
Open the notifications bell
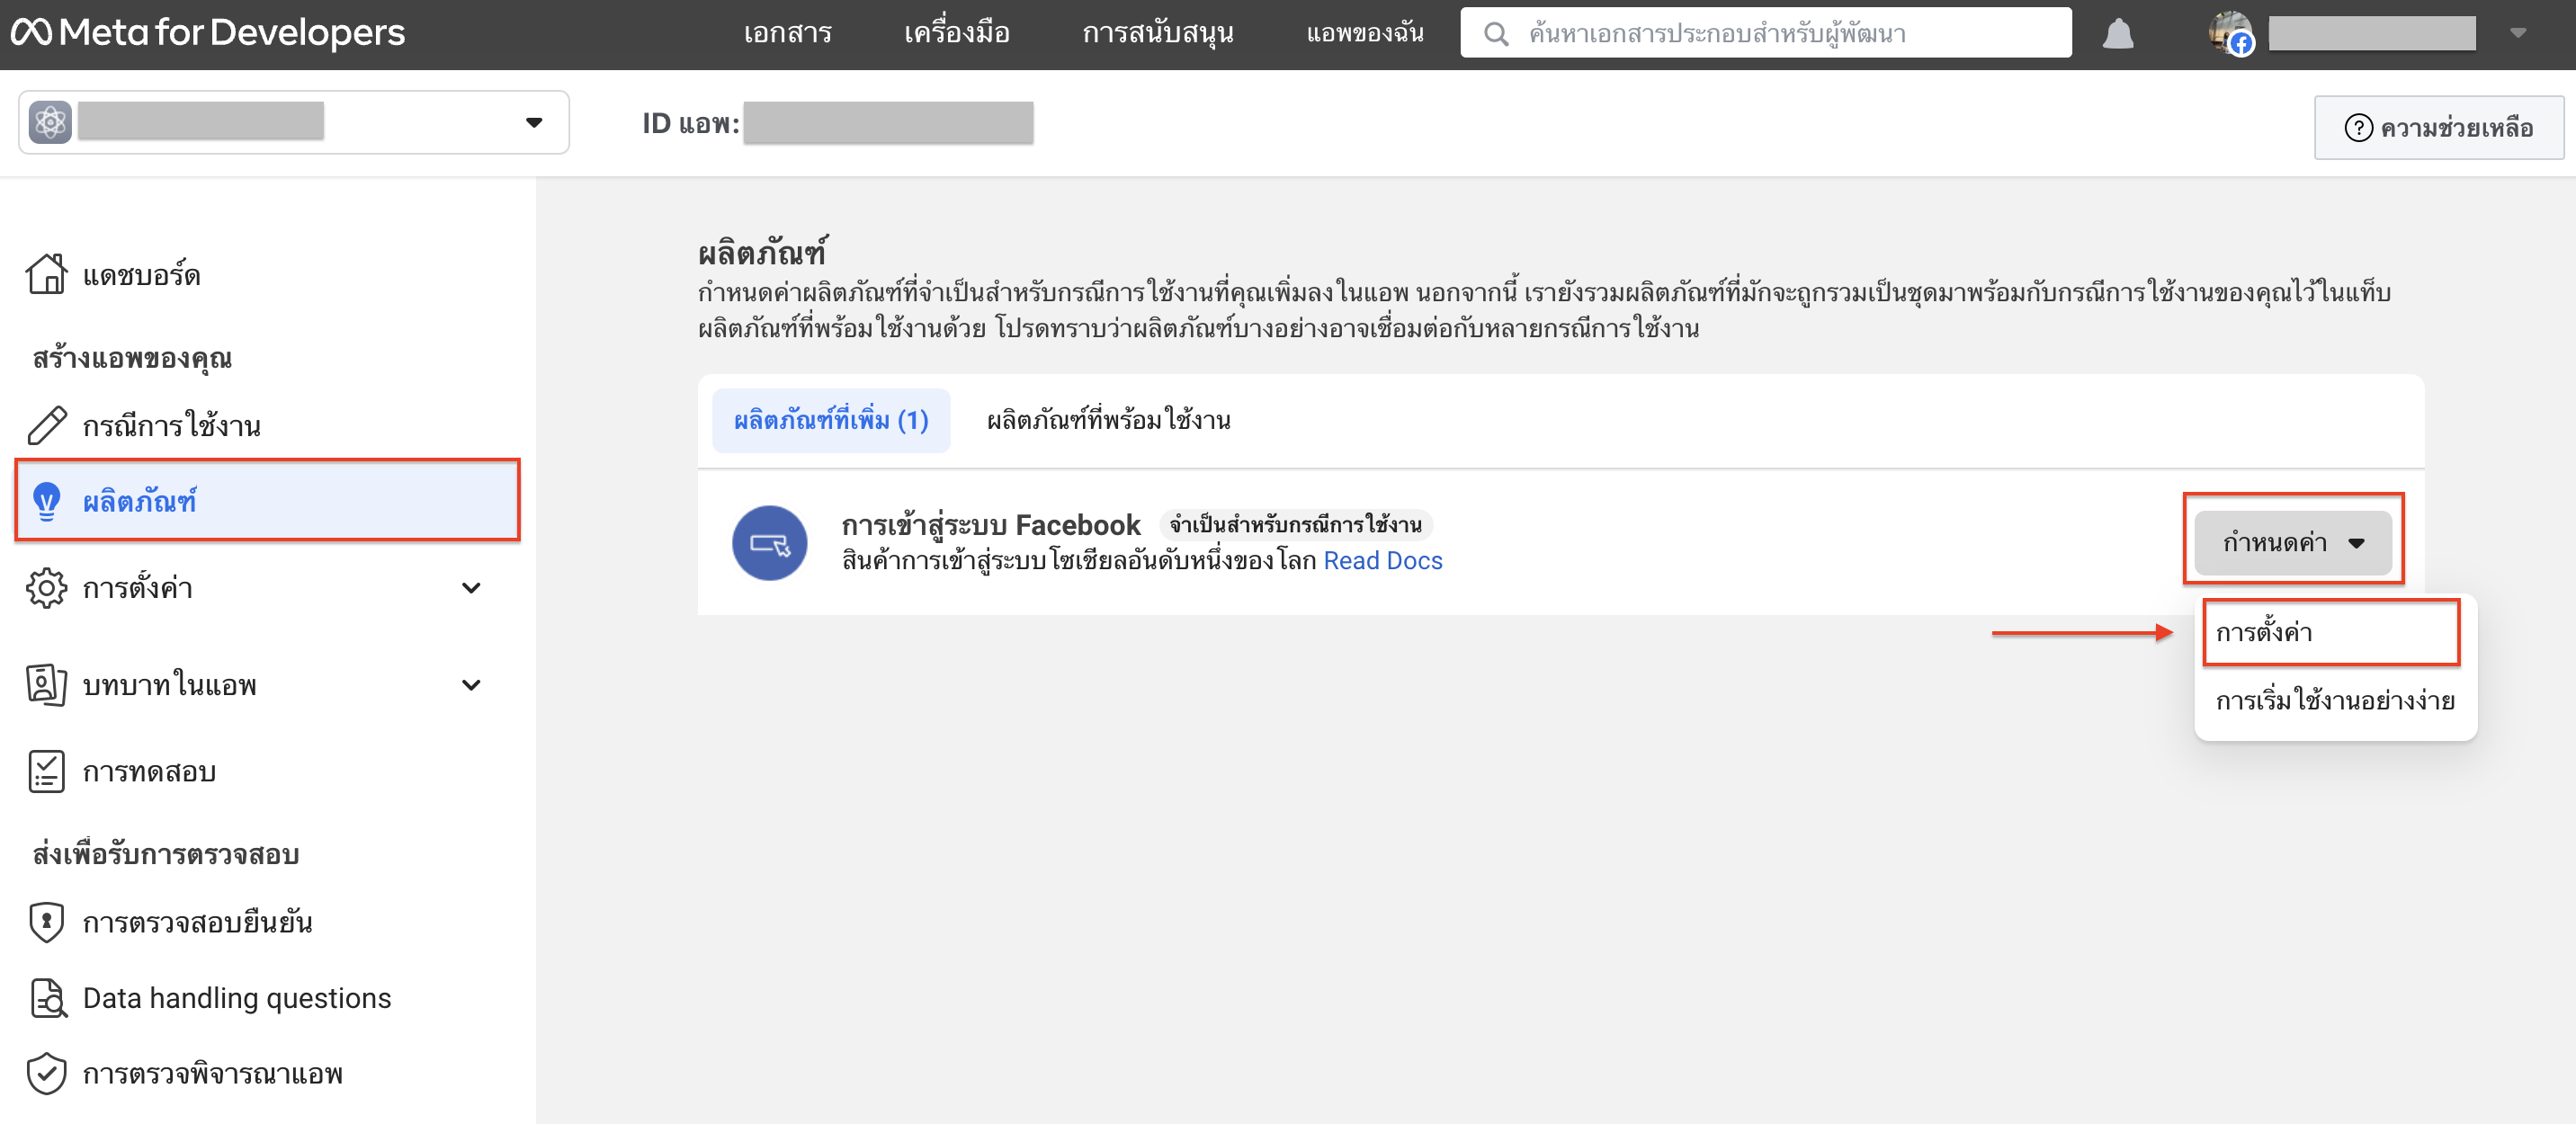tap(2117, 34)
